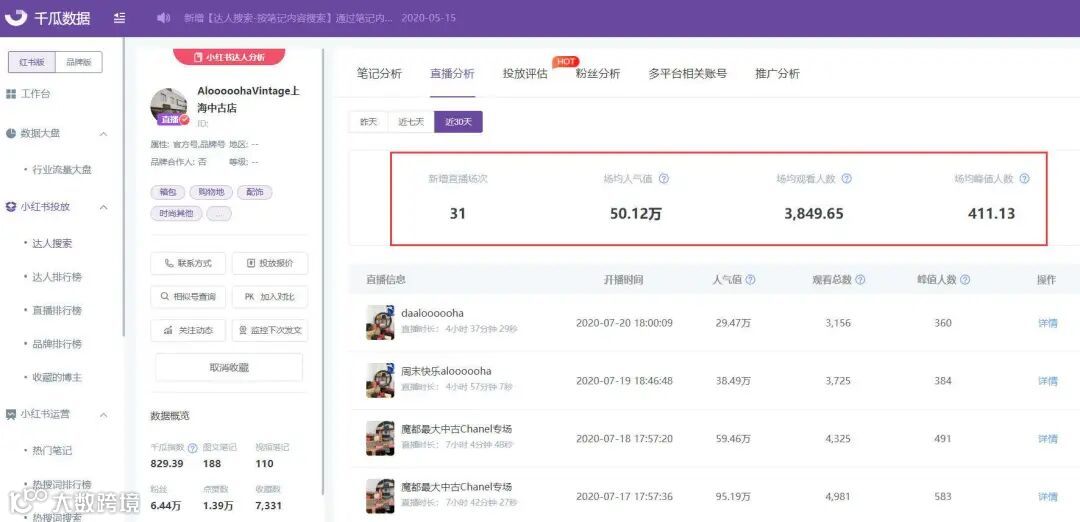Open the 工作台 grid icon
Screen dimensions: 1080x522
[x=11, y=94]
